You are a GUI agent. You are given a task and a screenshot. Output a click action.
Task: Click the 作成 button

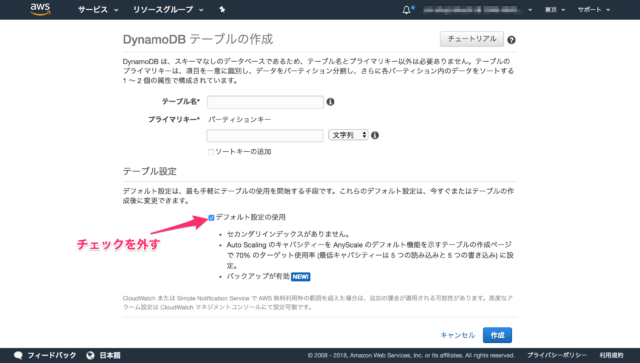497,335
